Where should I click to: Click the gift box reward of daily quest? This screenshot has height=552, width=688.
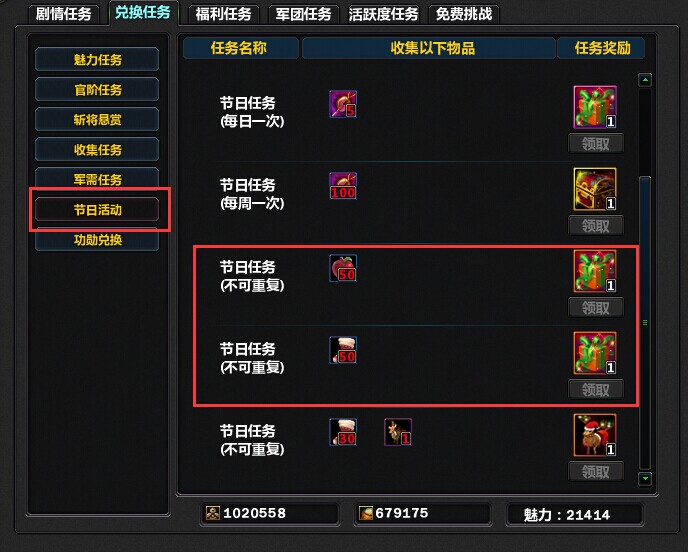(595, 107)
